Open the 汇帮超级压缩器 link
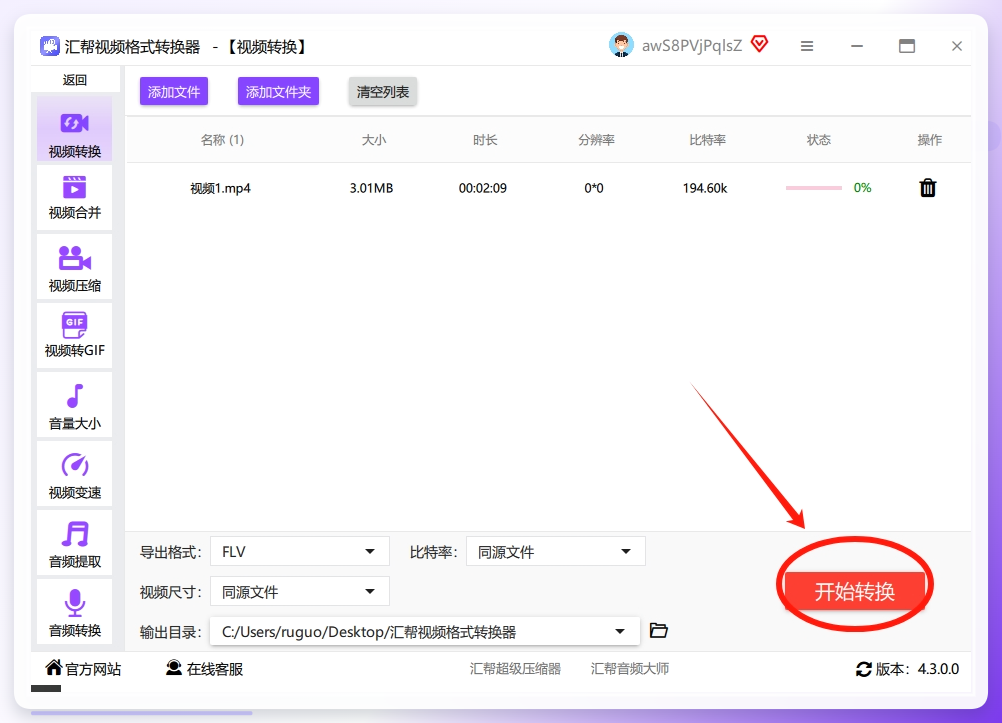The image size is (1002, 723). pyautogui.click(x=515, y=669)
